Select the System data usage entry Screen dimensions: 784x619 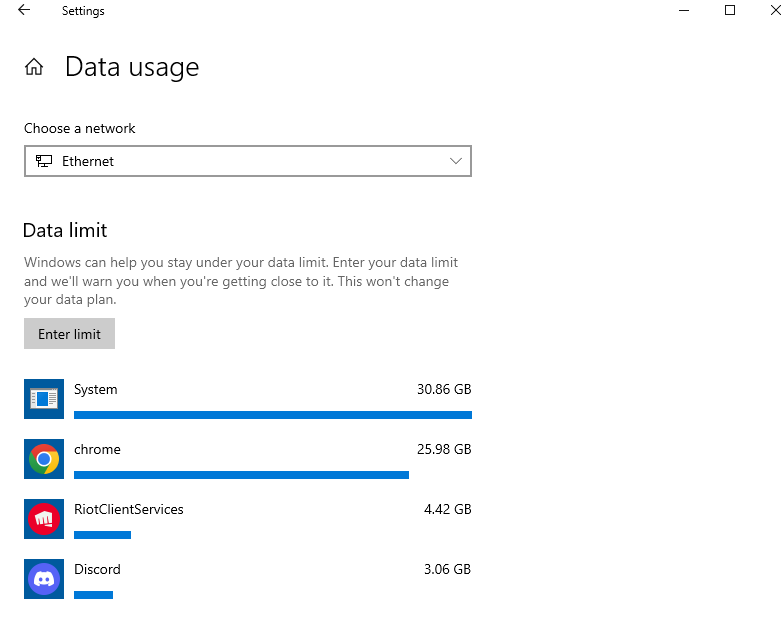(96, 389)
